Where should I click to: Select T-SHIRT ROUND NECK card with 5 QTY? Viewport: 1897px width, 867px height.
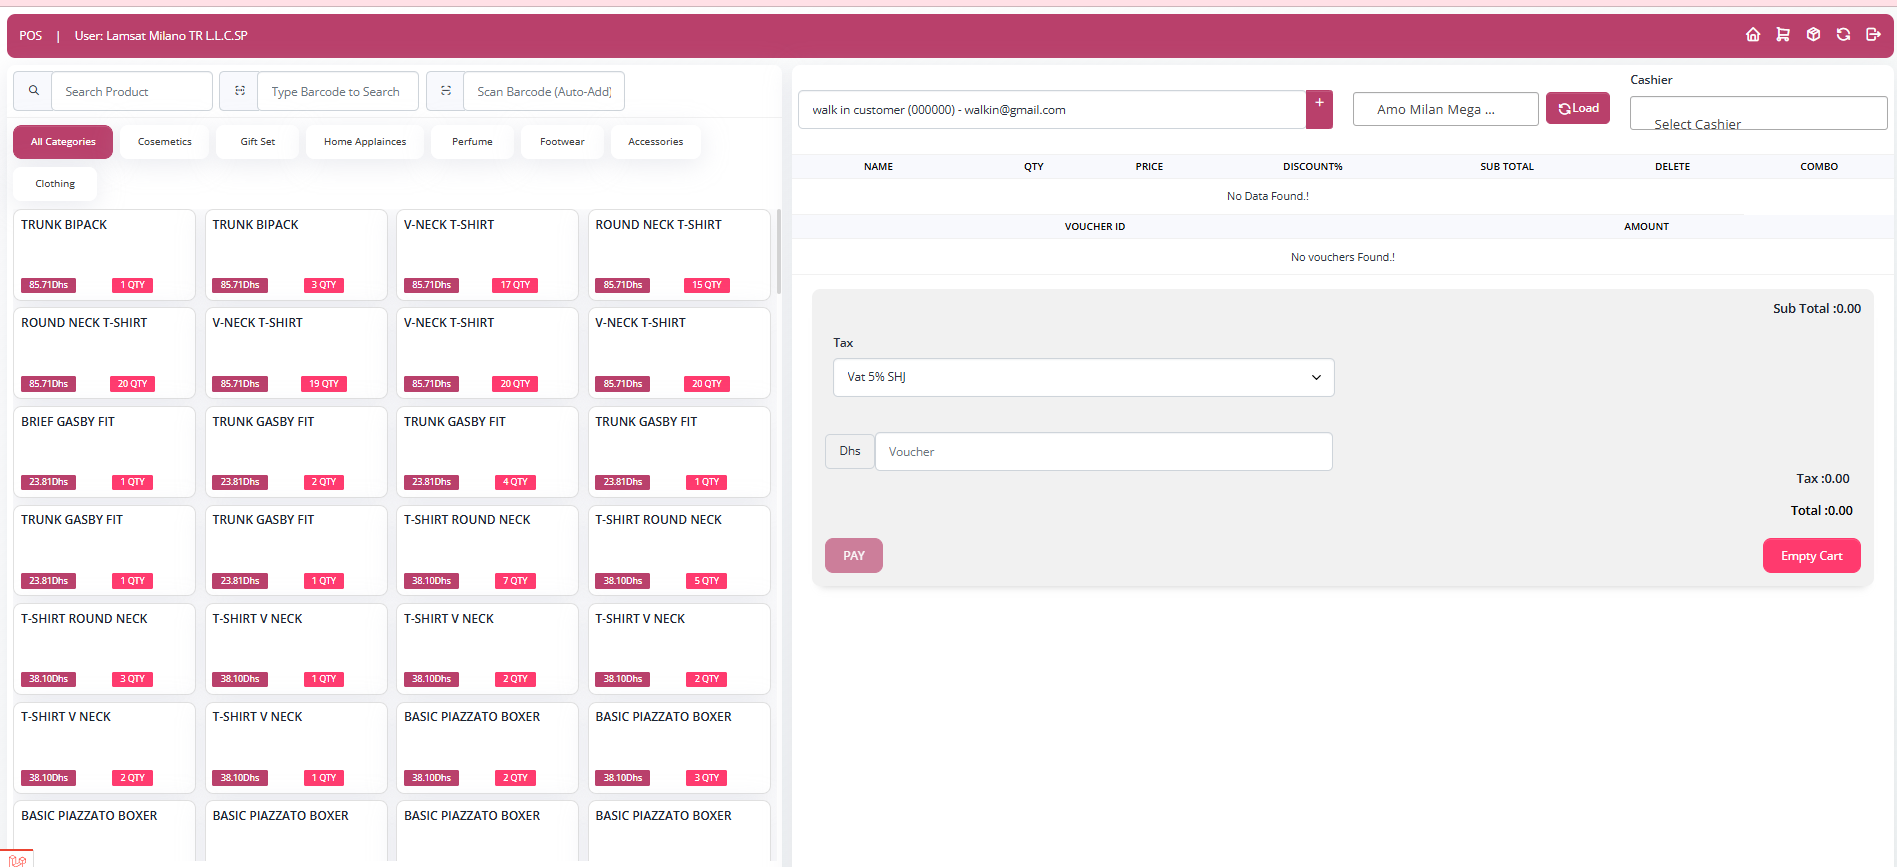679,549
